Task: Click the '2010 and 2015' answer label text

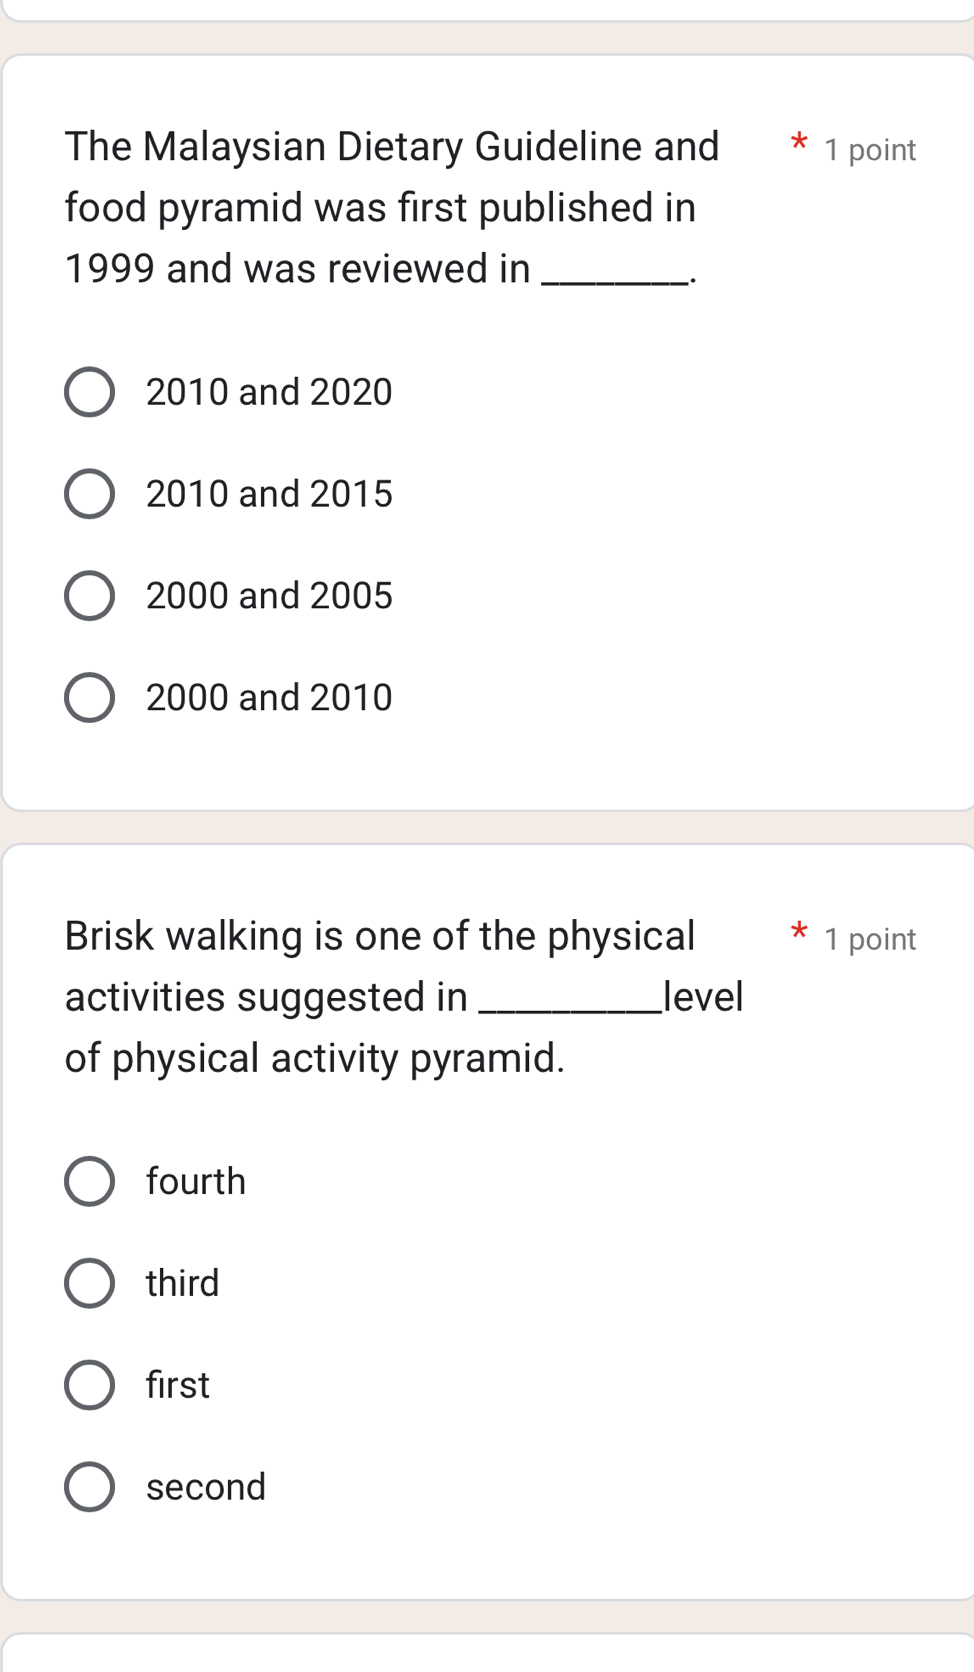Action: 269,494
